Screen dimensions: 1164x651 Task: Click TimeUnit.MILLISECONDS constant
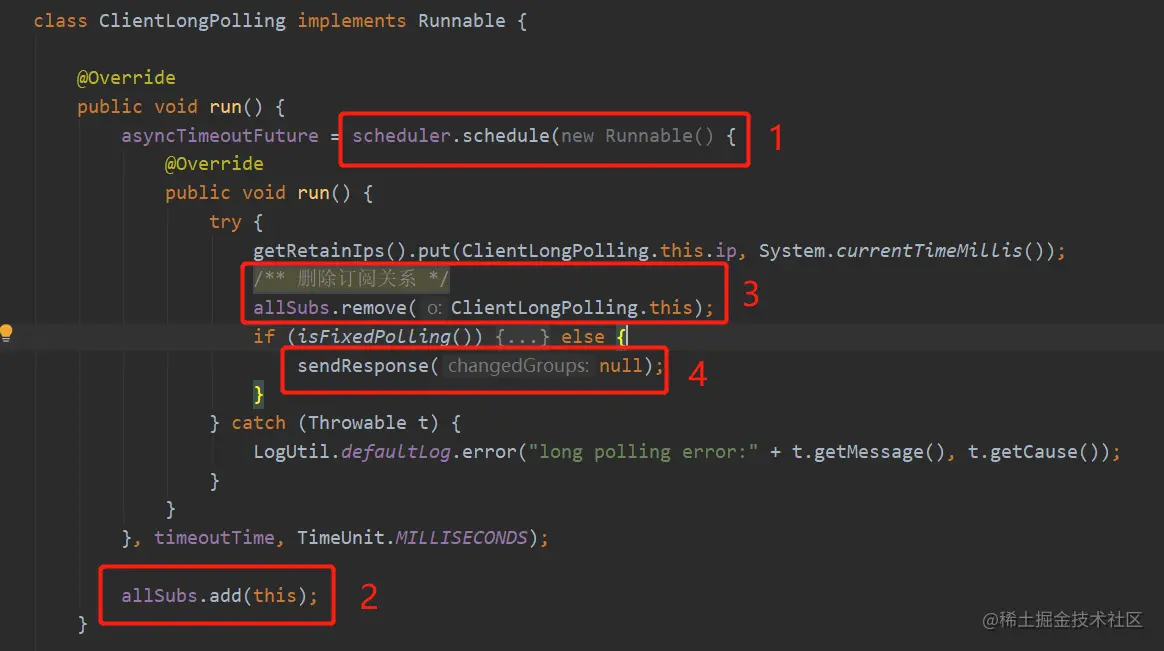coord(412,538)
